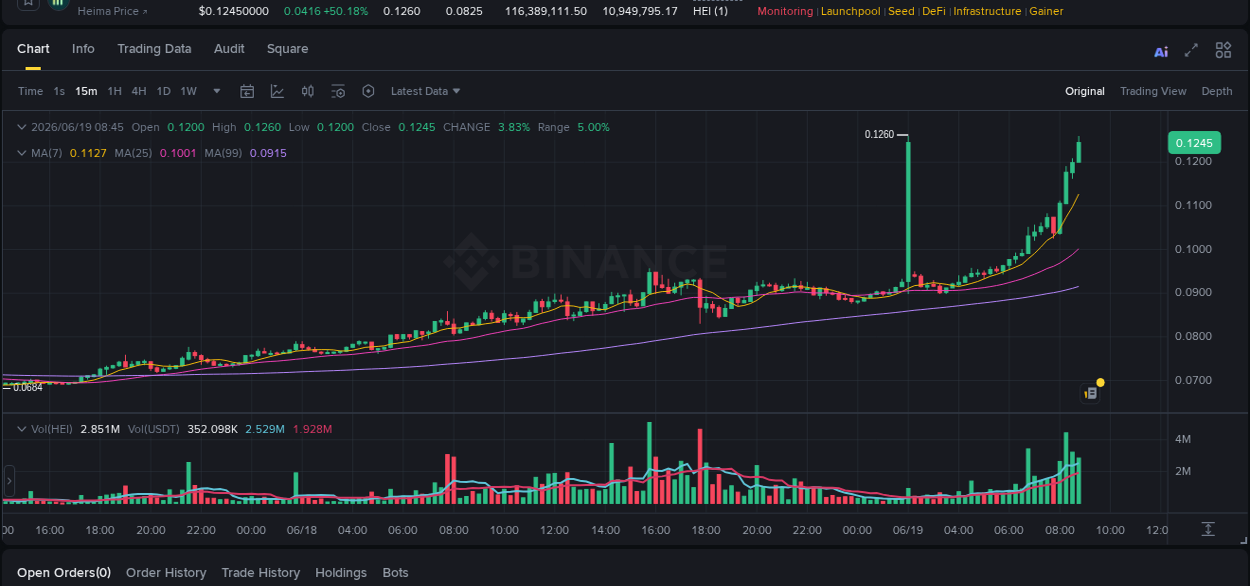Switch to the Open Orders(0) tab

64,573
